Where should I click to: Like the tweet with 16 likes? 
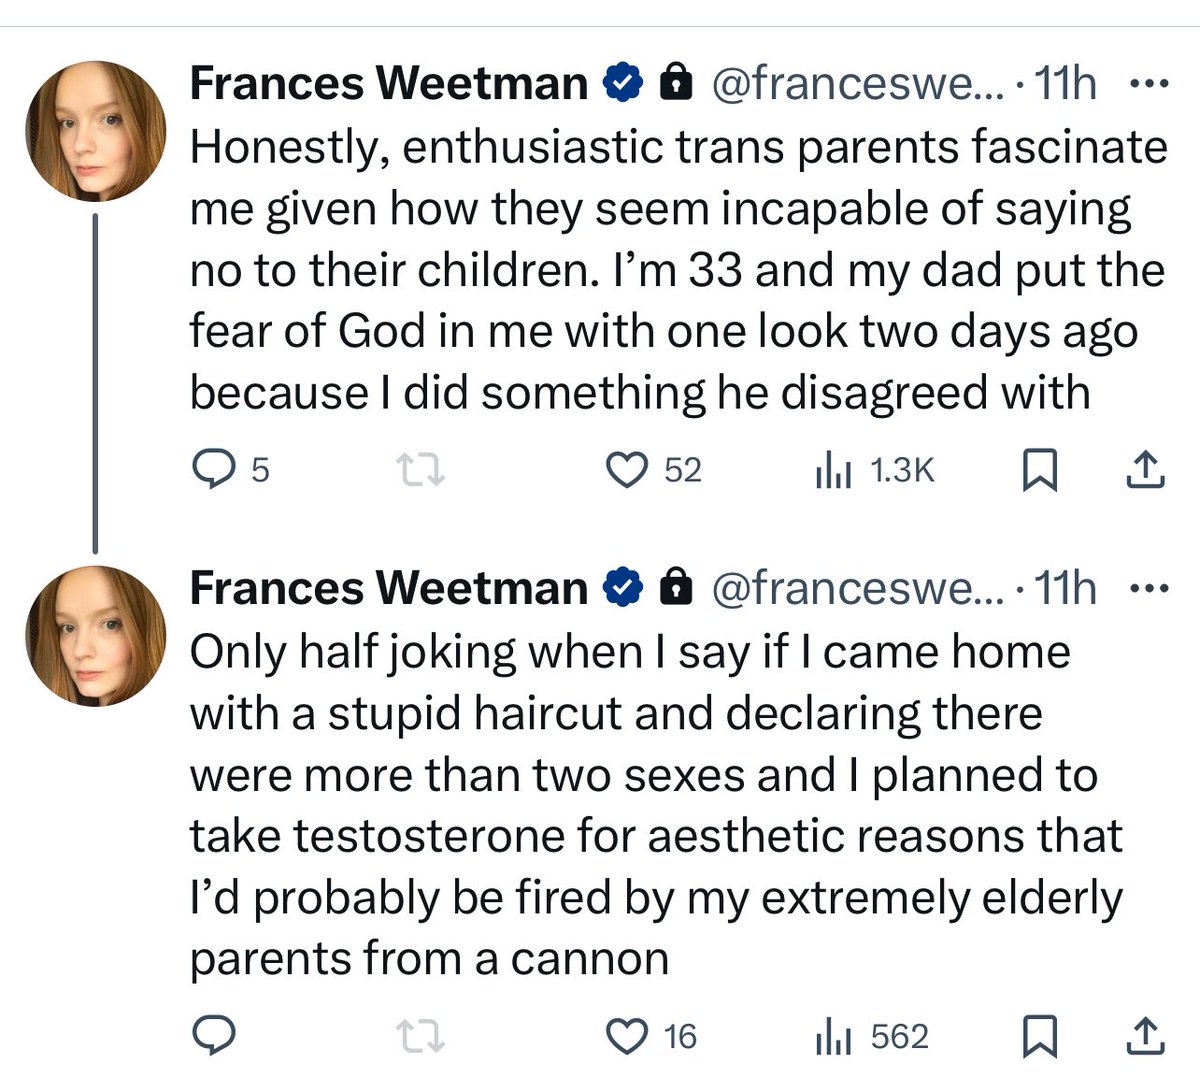pos(629,1037)
